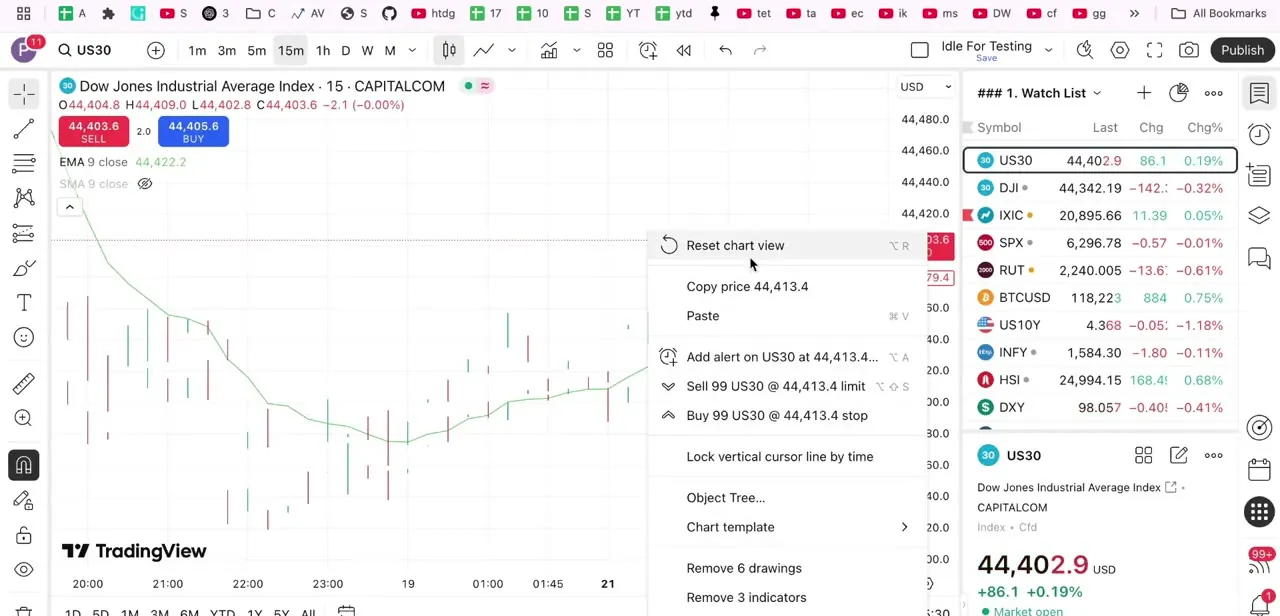
Task: Open Object Tree from context menu
Action: point(788,498)
